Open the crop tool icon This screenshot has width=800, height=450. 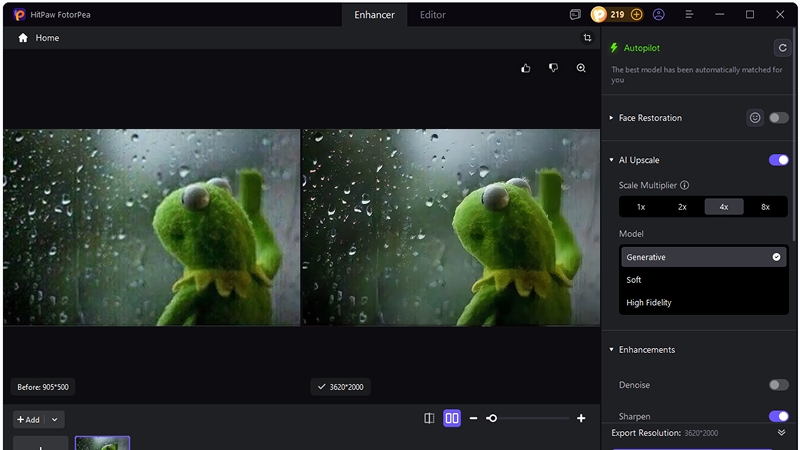click(587, 38)
